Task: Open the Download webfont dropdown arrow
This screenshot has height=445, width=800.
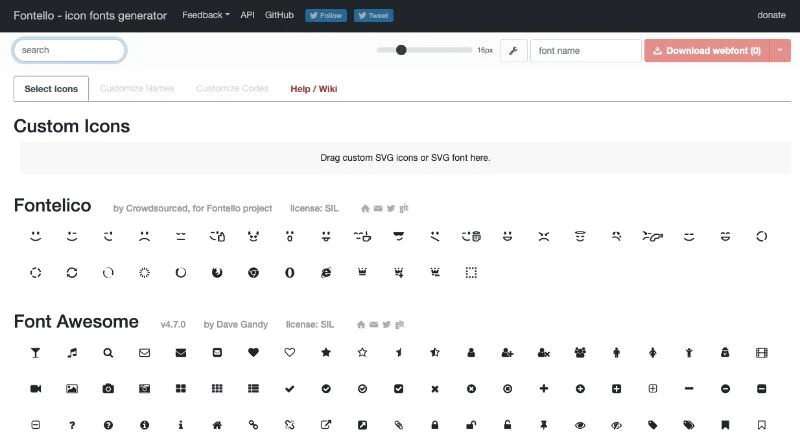Action: 780,51
